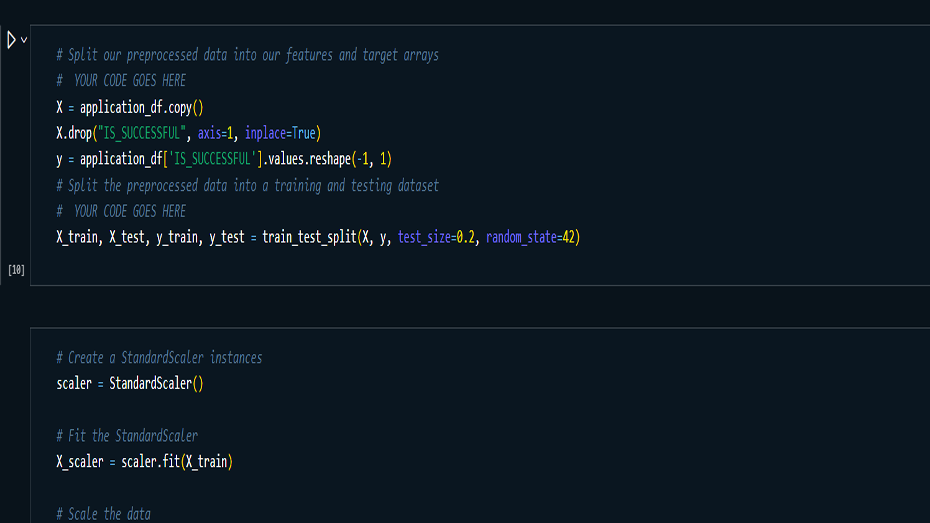
Task: Click the test_size=0.2 argument
Action: click(x=437, y=237)
